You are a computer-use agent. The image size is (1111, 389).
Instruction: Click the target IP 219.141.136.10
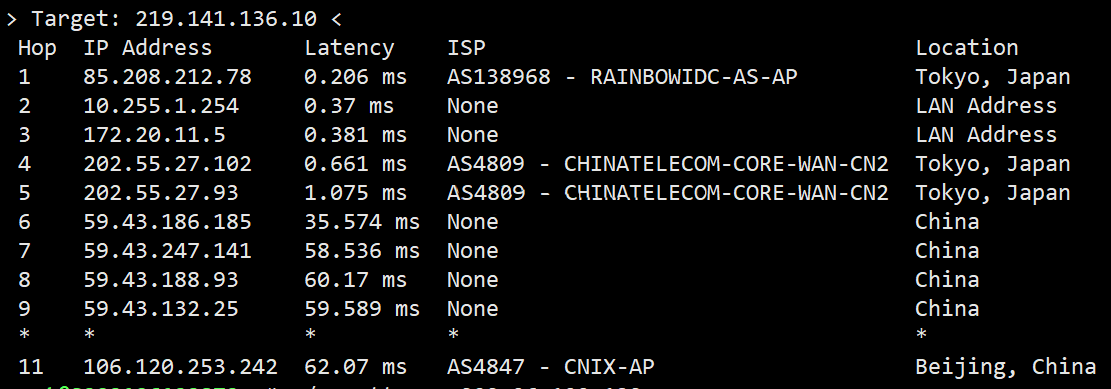pos(226,18)
